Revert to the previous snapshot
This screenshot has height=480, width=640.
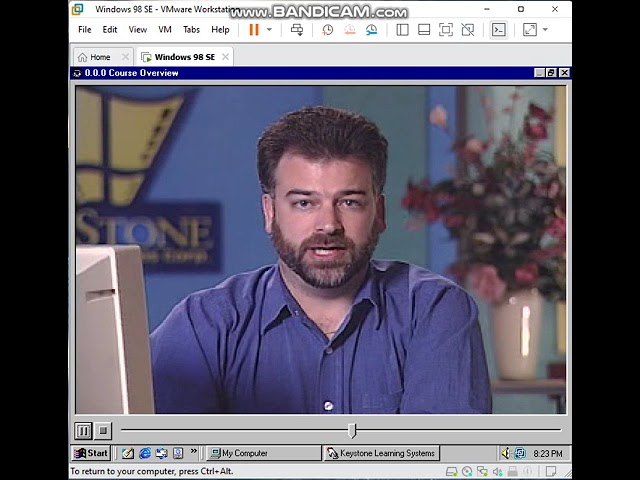[x=350, y=30]
